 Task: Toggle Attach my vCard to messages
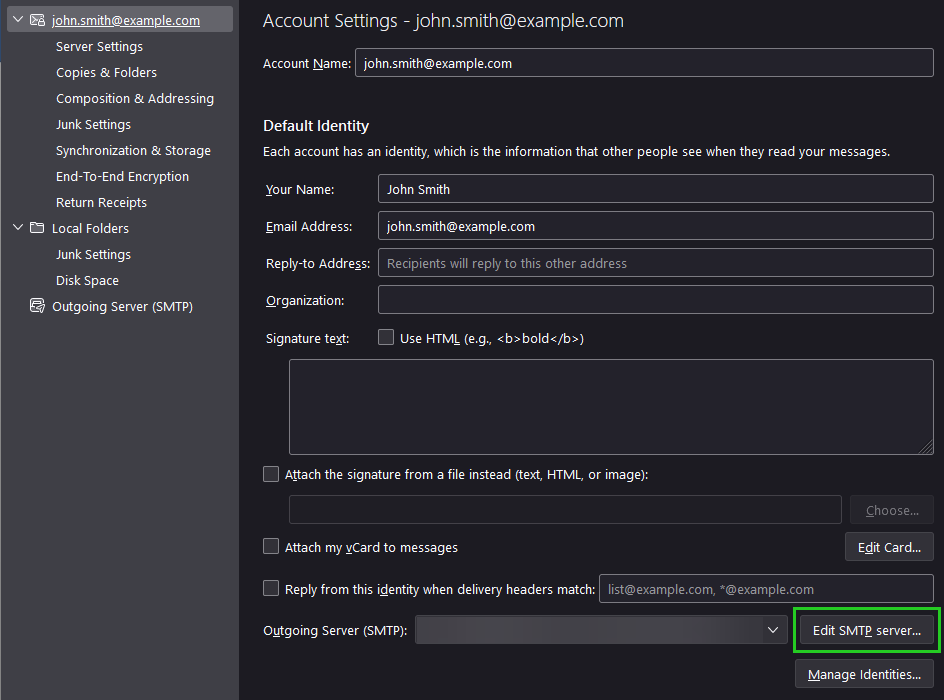(x=271, y=547)
